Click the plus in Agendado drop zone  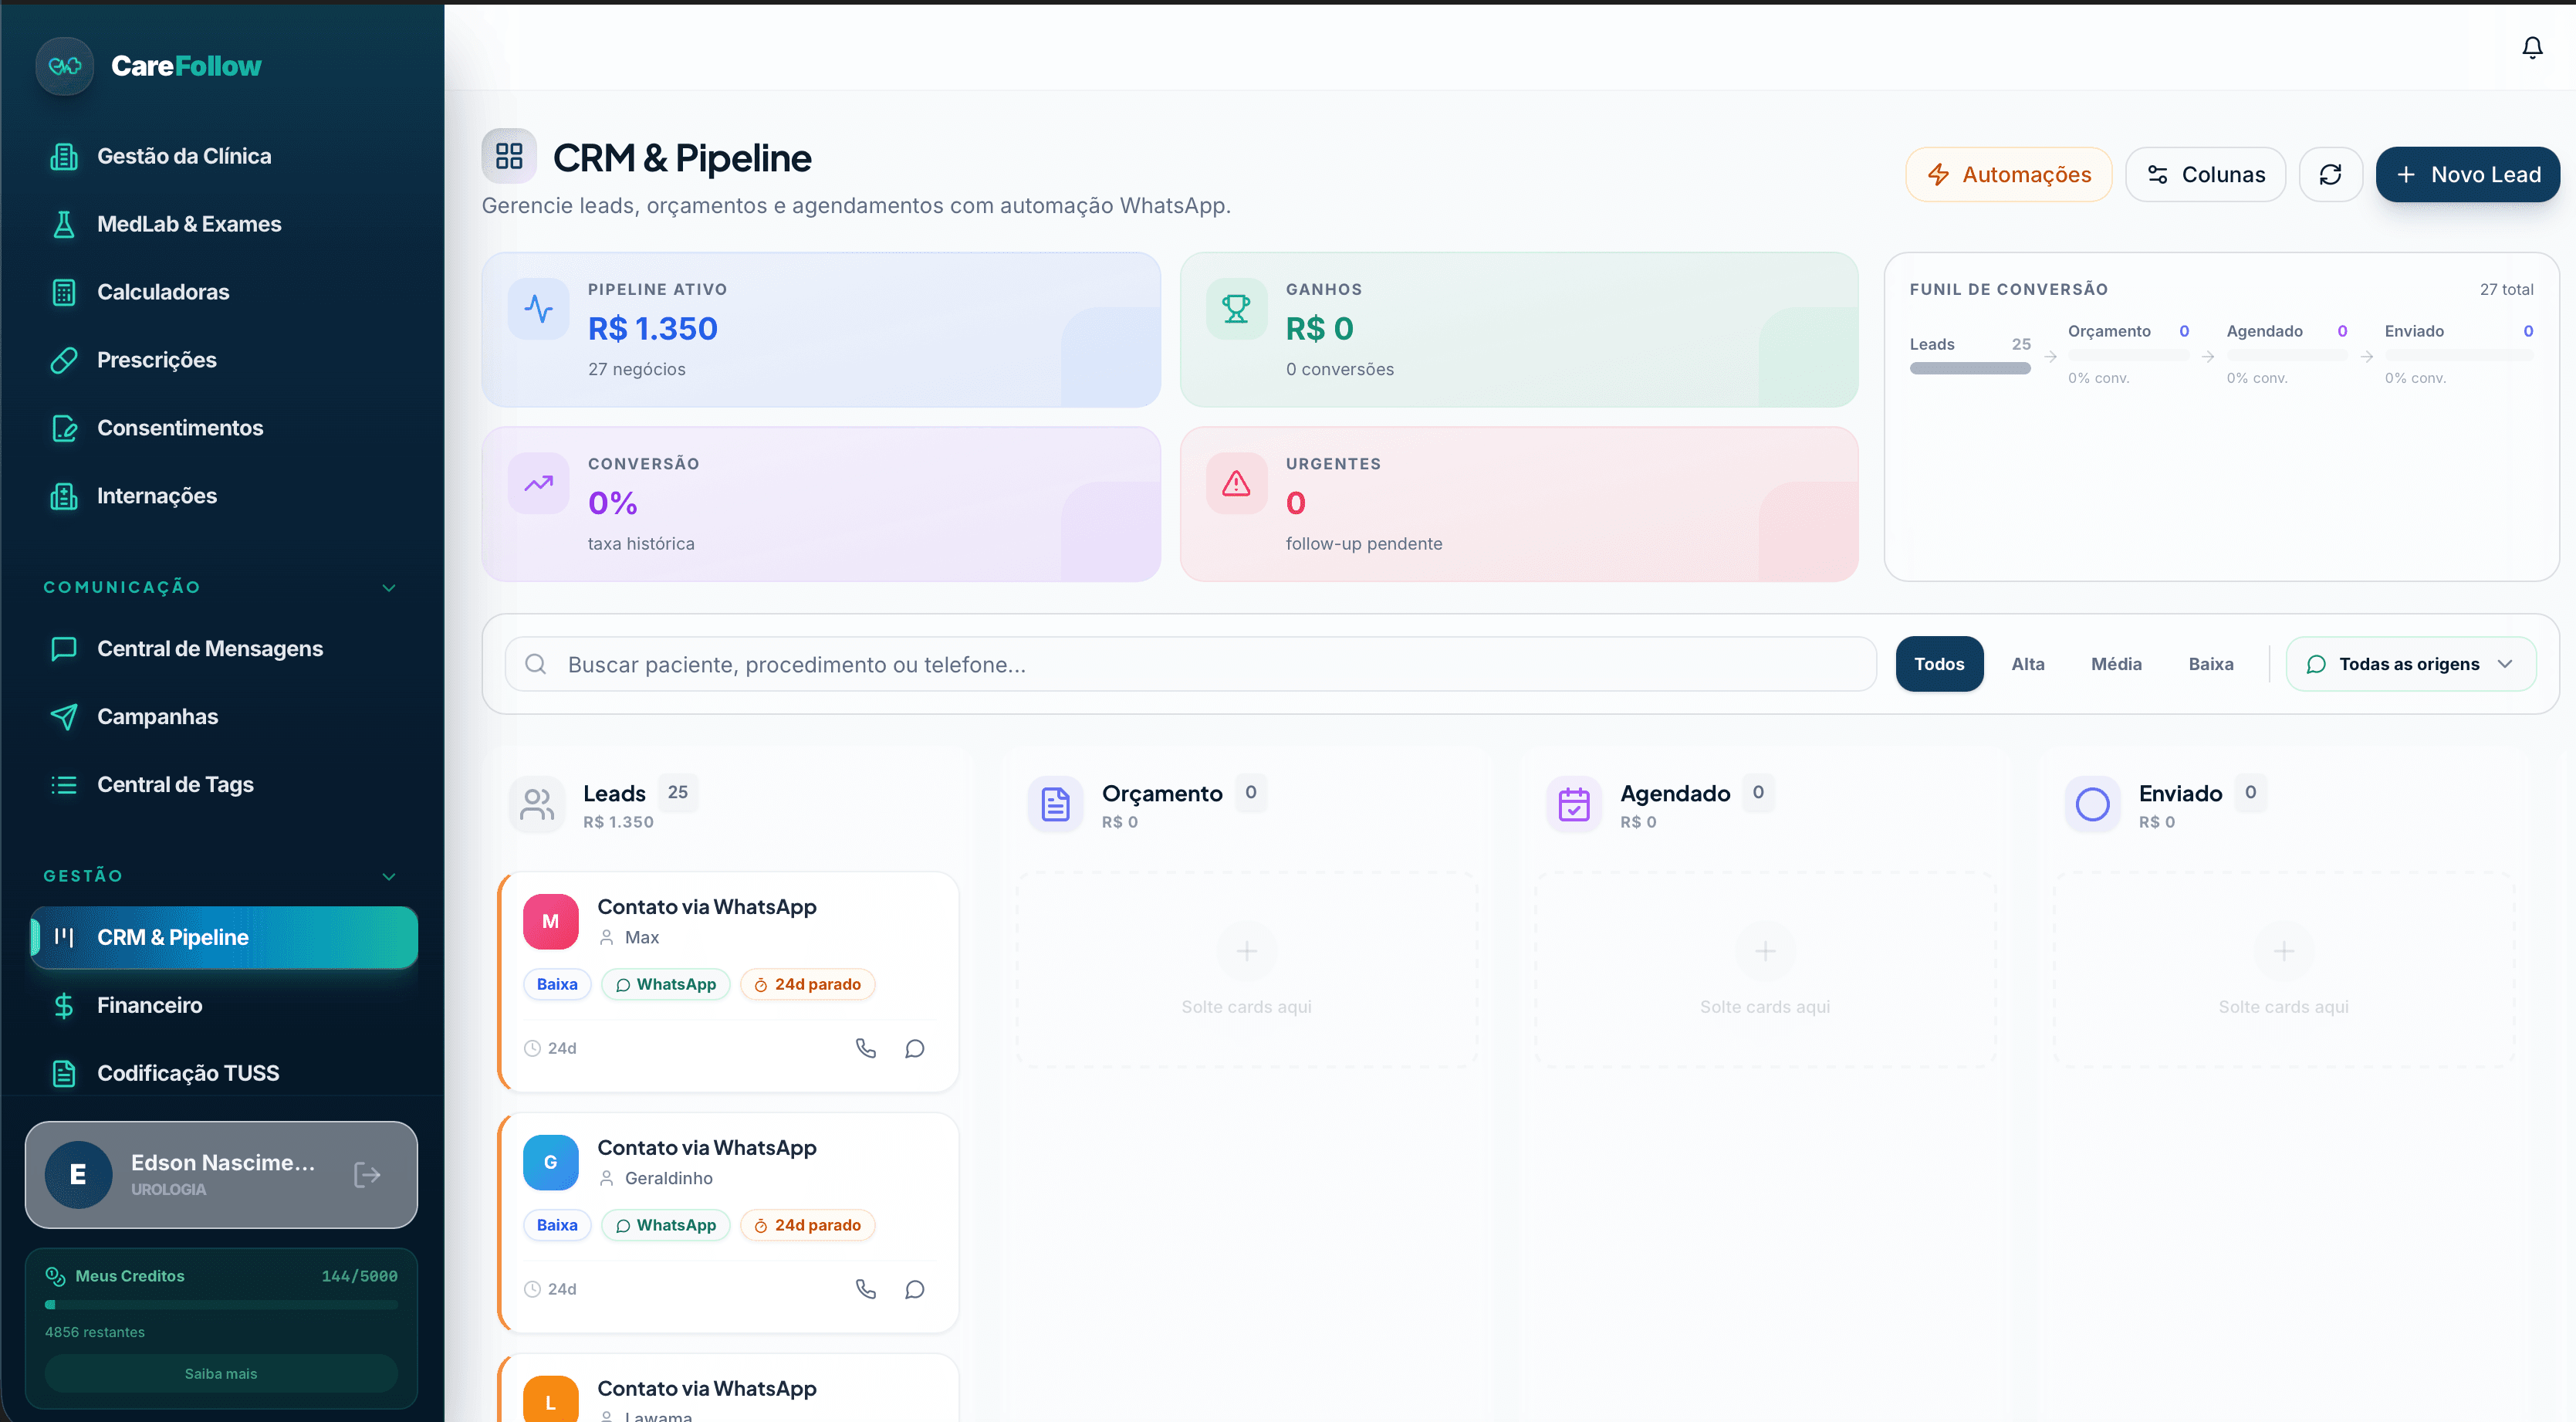pyautogui.click(x=1765, y=950)
